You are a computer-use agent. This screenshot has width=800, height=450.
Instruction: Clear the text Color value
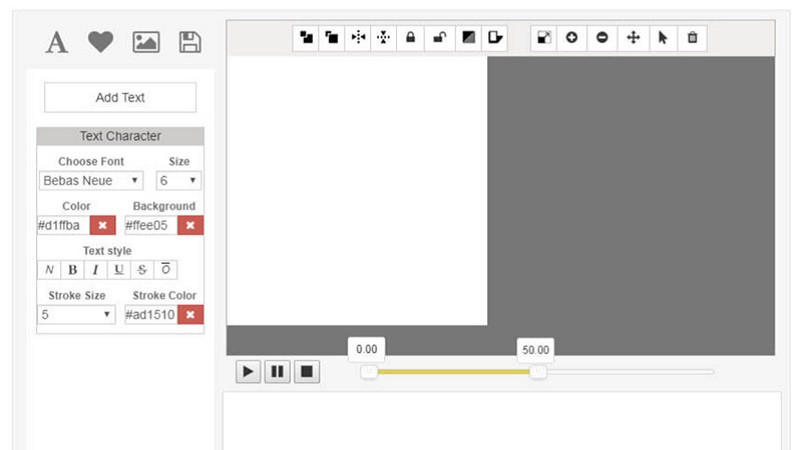click(x=103, y=225)
